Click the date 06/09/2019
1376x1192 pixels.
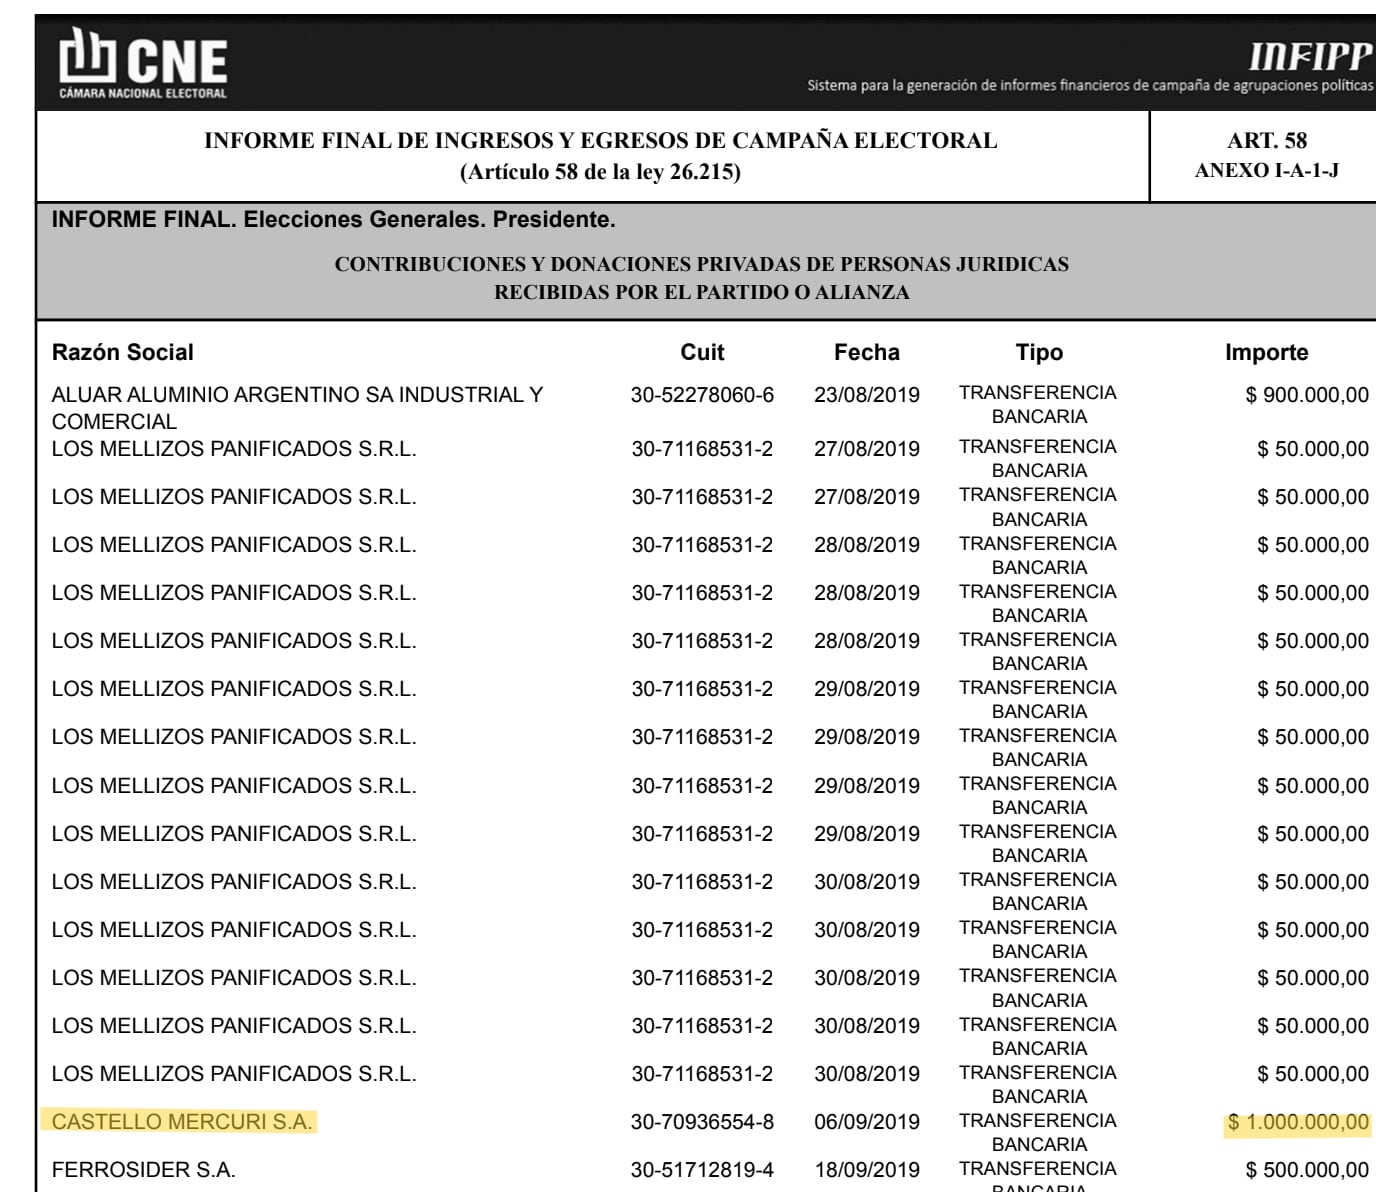(x=867, y=1122)
